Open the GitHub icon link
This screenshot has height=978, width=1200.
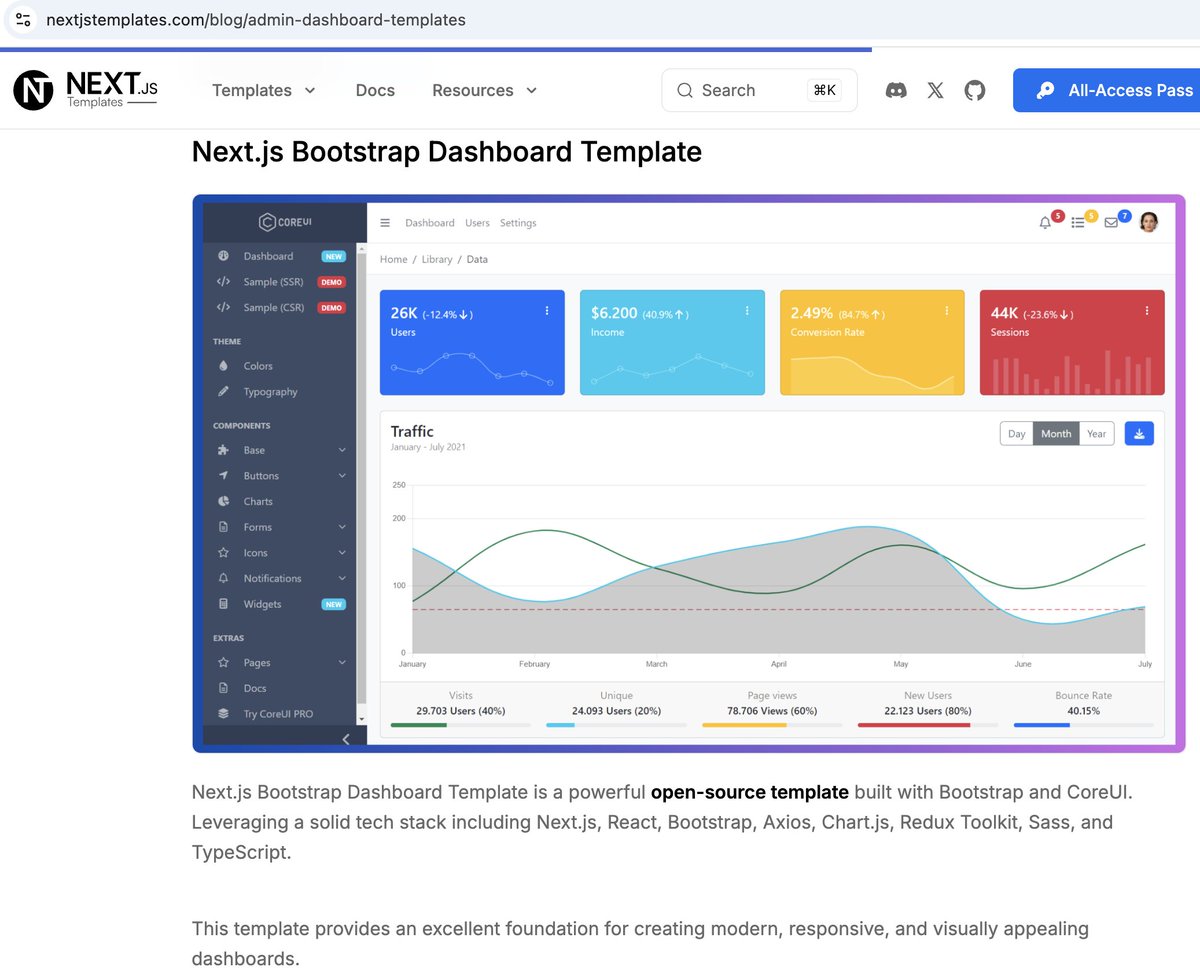tap(975, 90)
